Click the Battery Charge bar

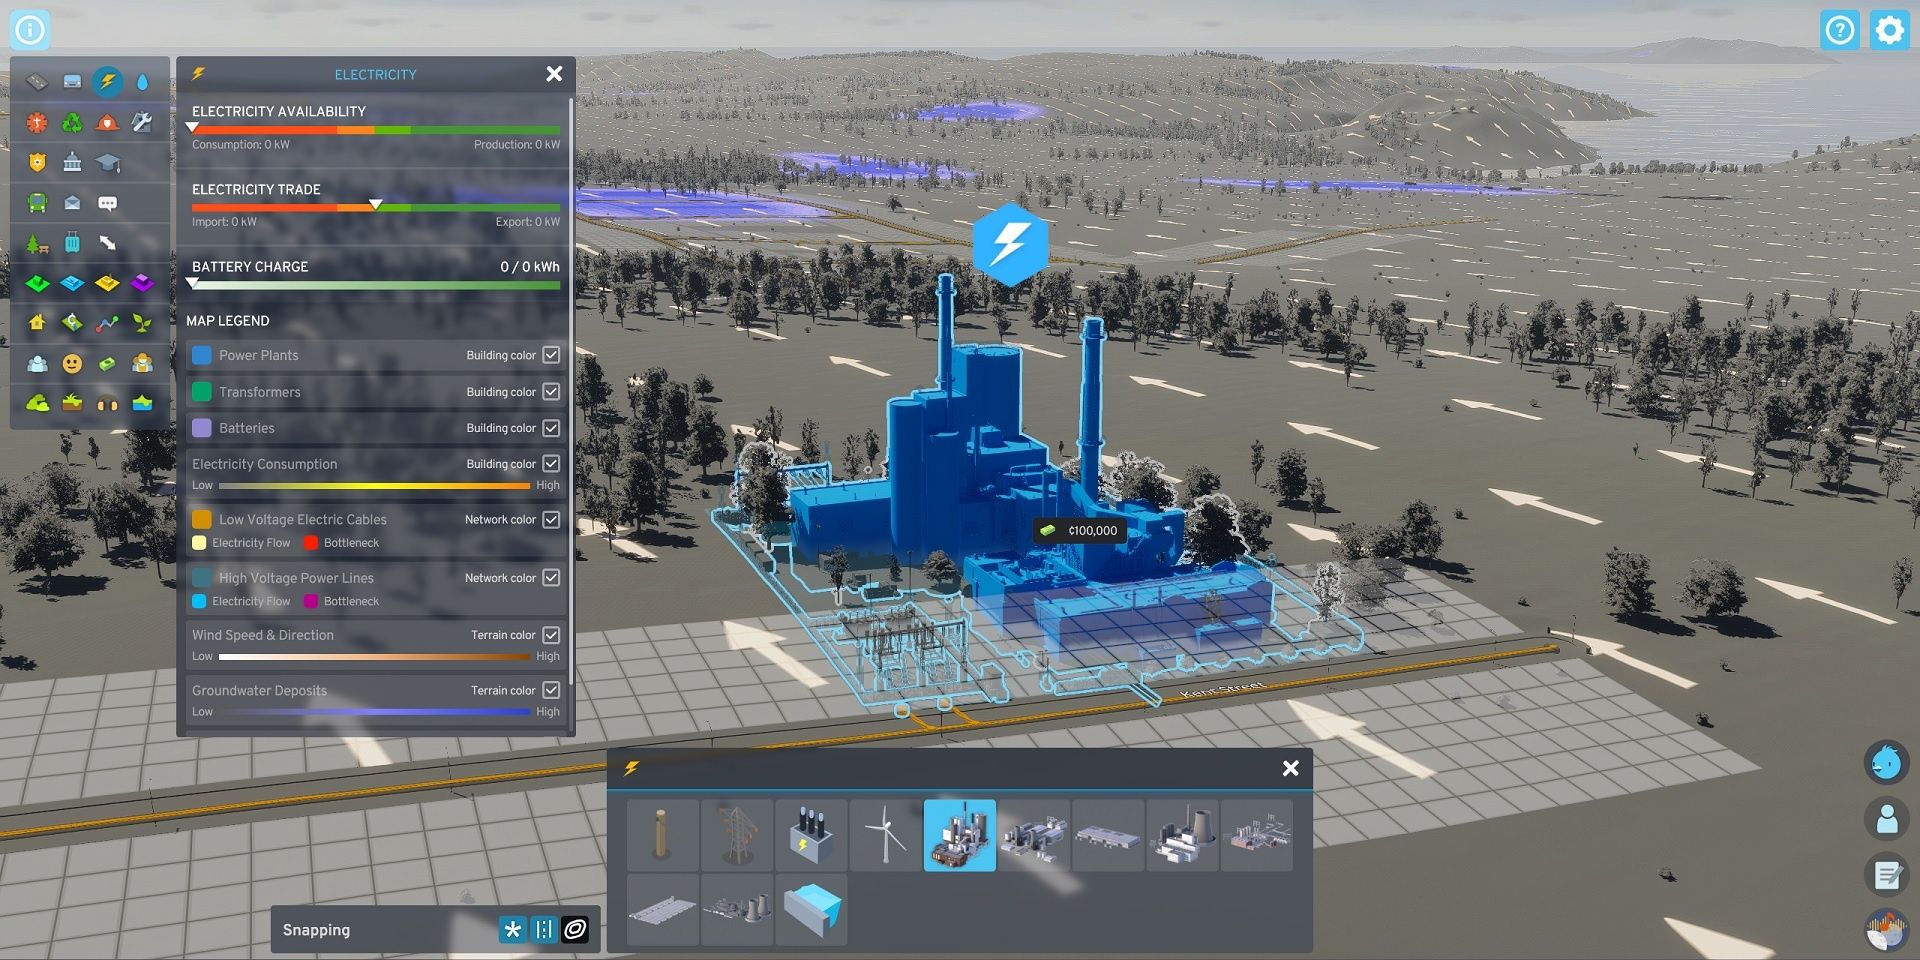pos(376,285)
